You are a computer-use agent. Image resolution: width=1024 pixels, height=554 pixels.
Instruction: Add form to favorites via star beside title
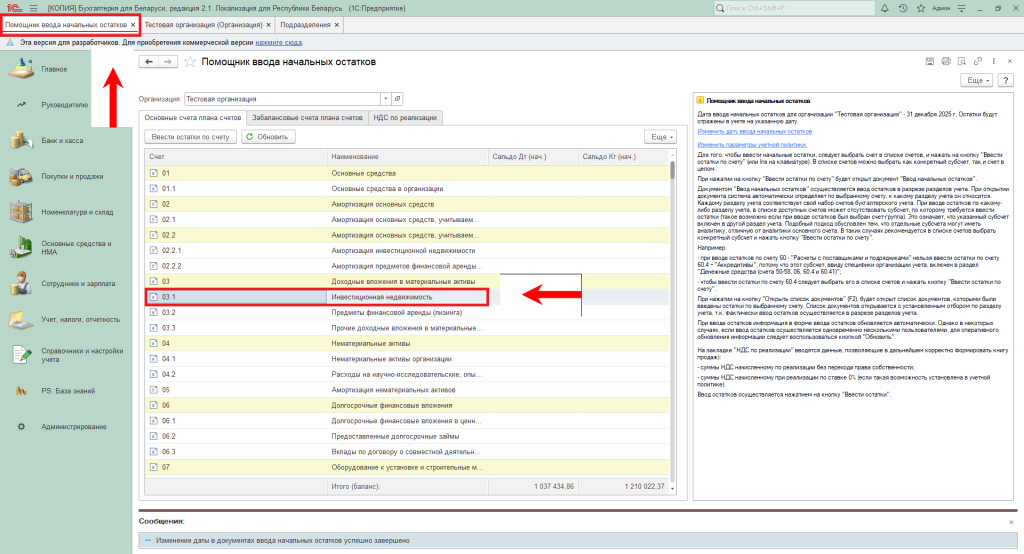point(190,62)
